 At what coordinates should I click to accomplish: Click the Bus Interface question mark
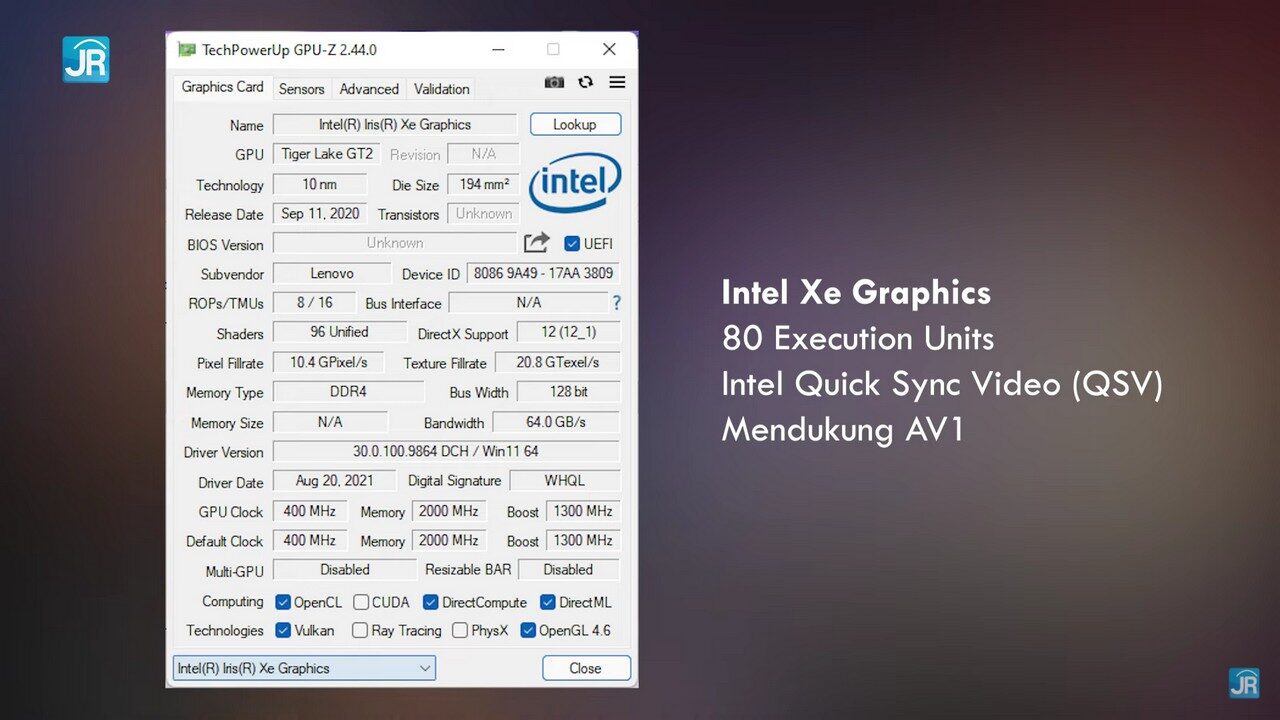pos(616,303)
